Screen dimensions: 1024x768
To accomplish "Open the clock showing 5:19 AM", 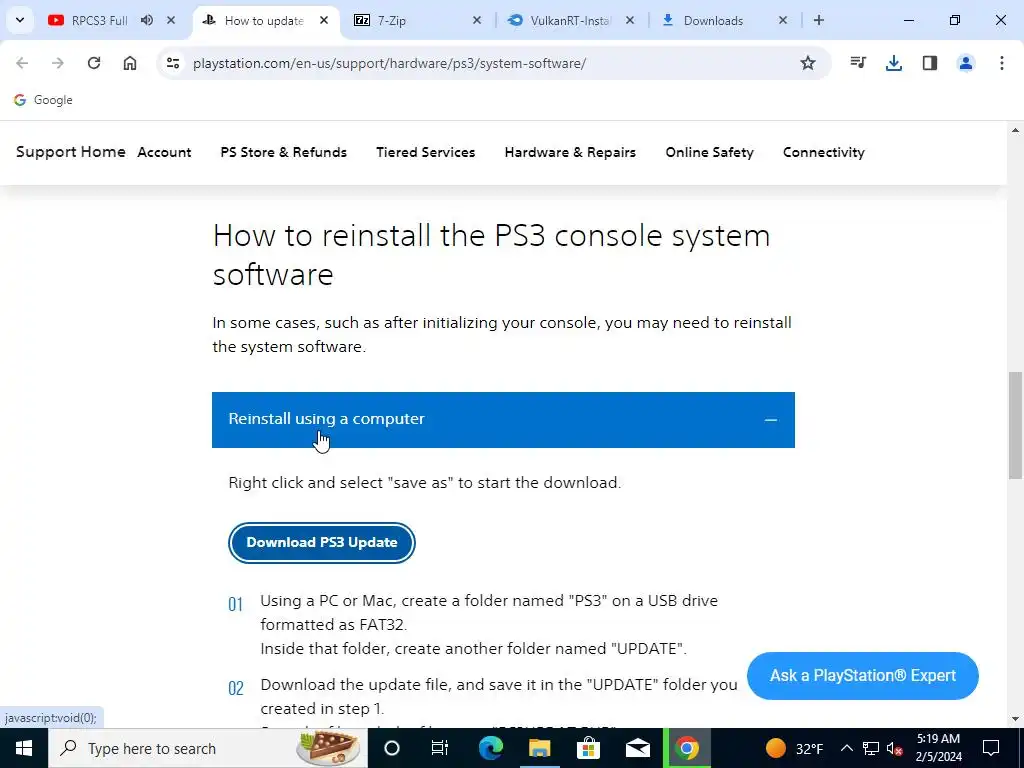I will [x=938, y=748].
